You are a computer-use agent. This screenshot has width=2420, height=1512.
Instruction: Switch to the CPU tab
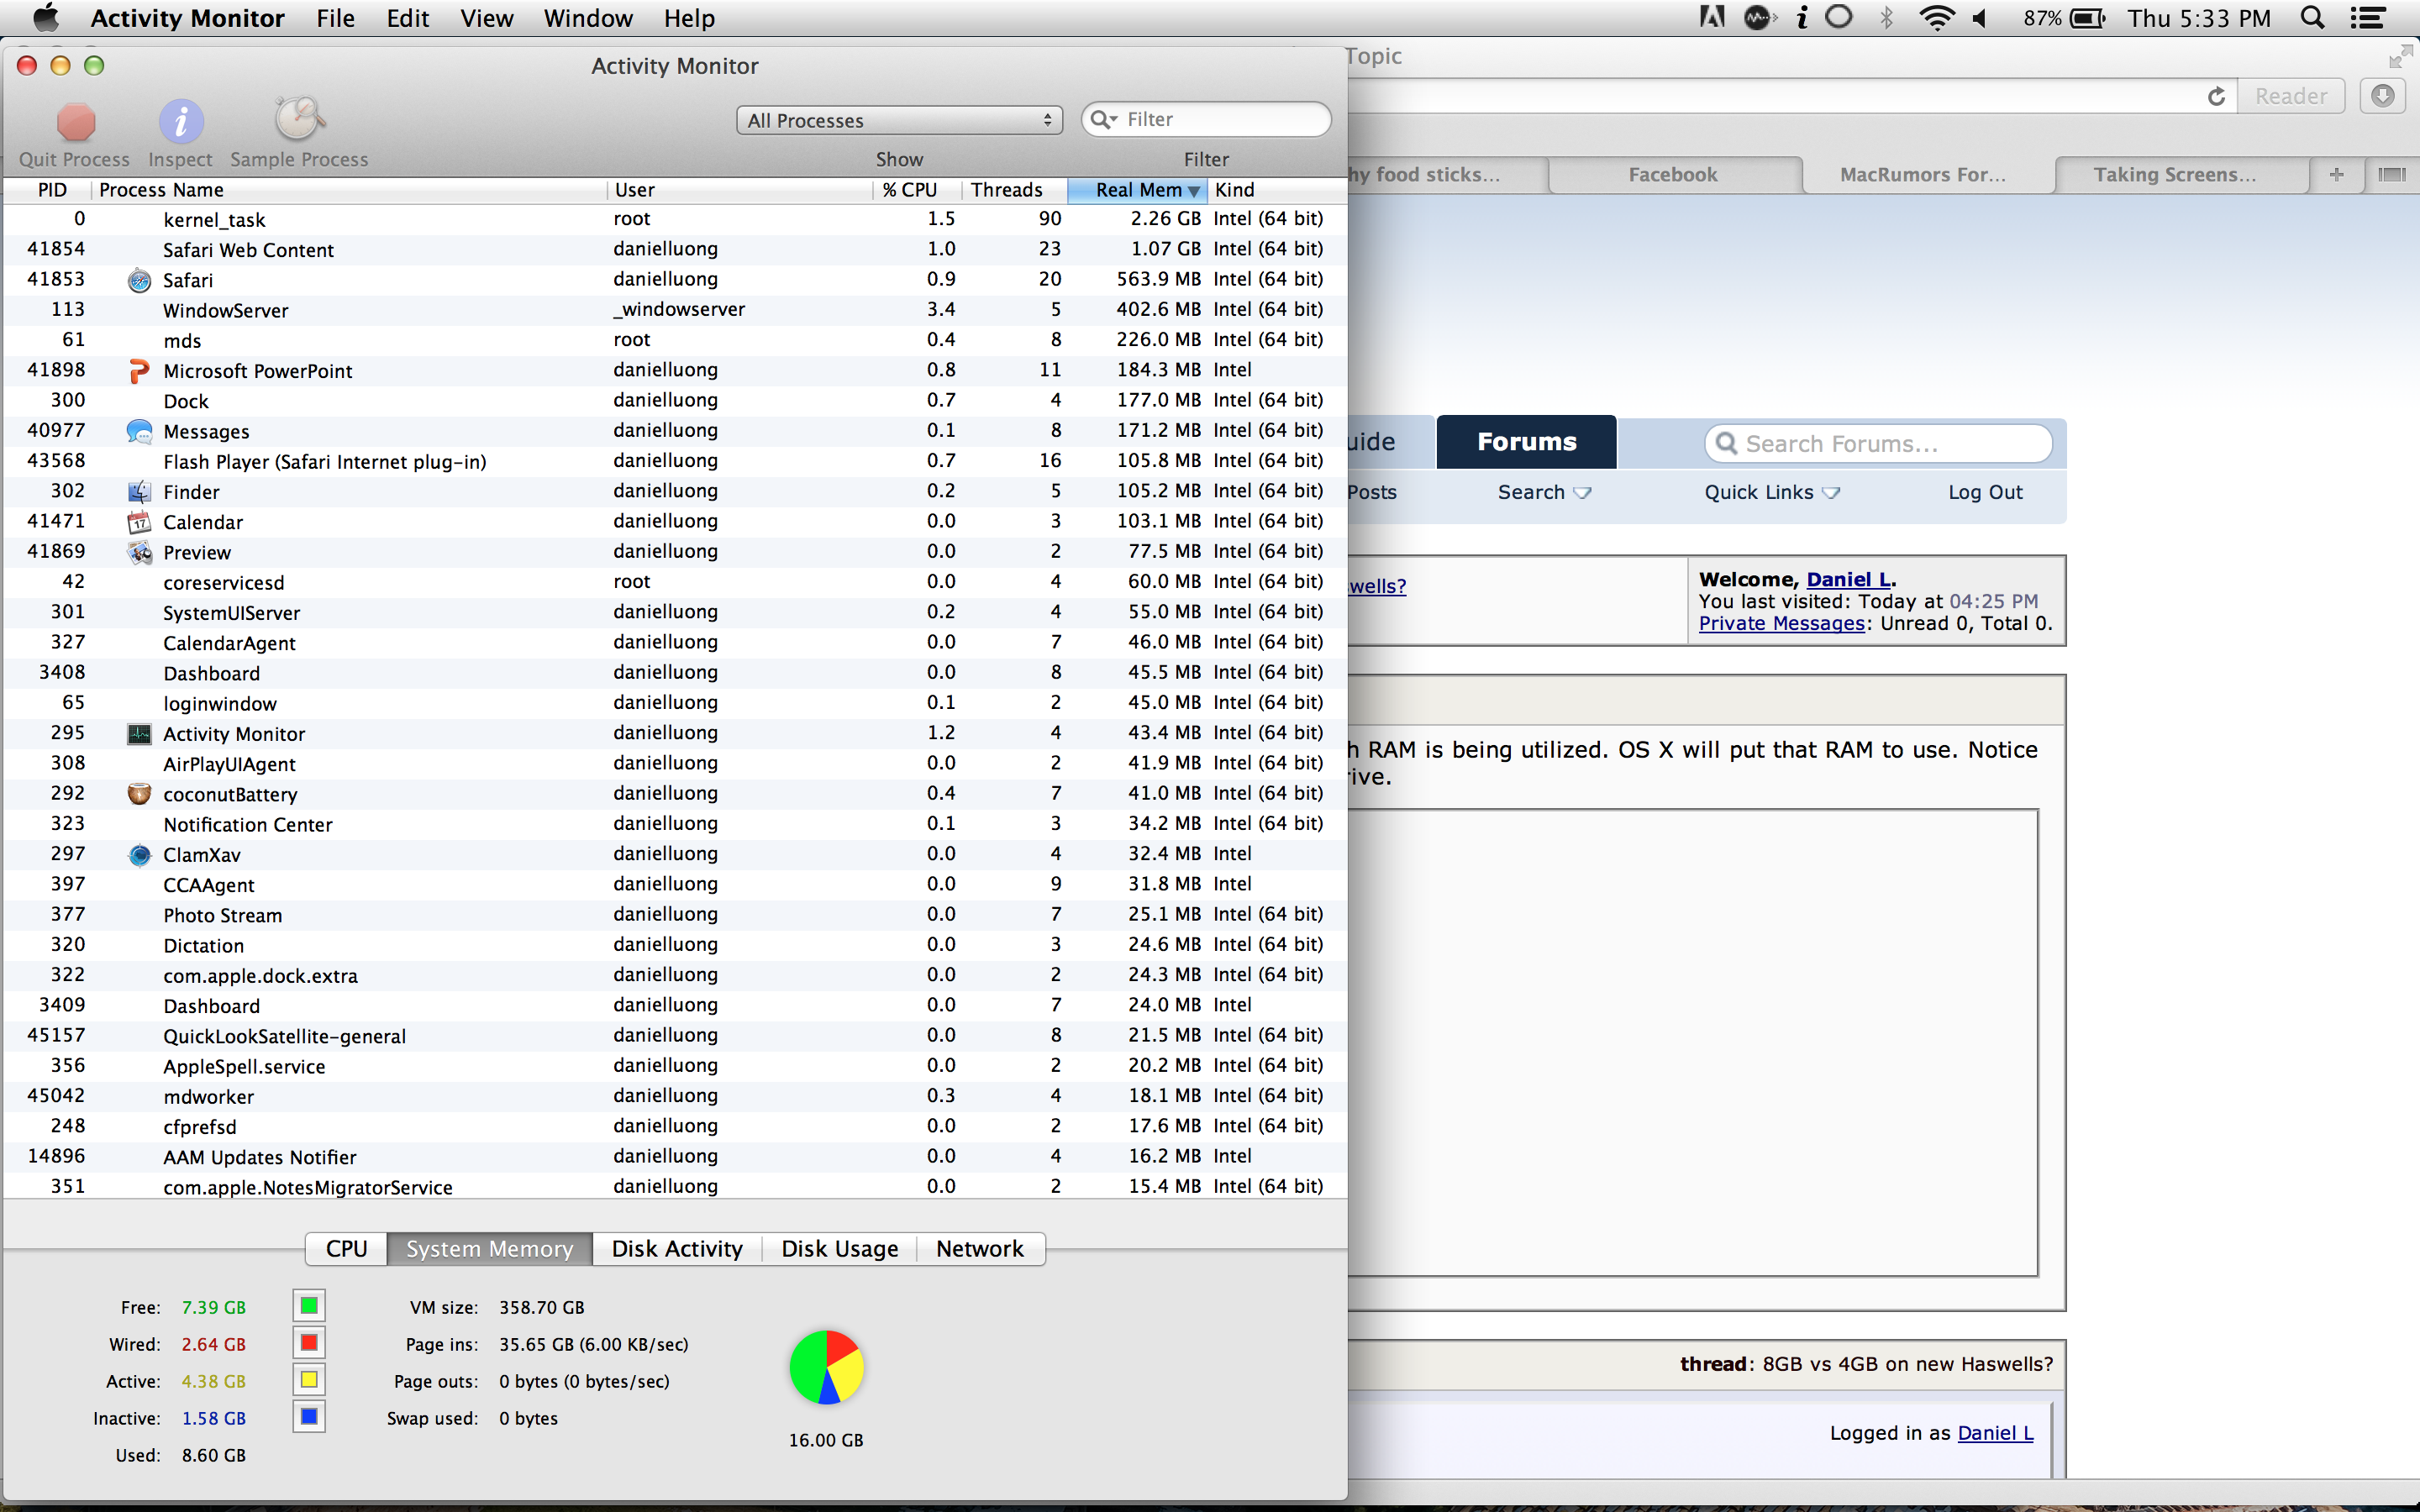[346, 1249]
